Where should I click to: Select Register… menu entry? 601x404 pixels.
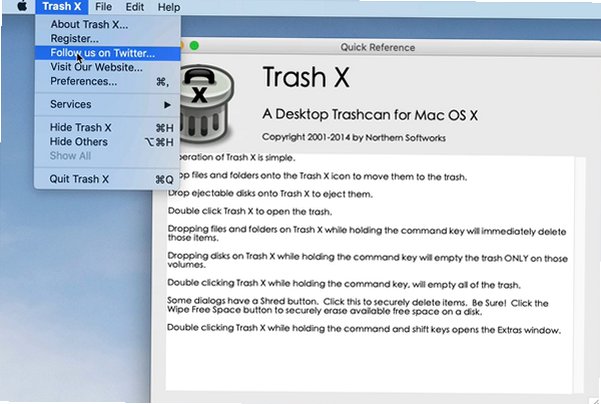107,38
